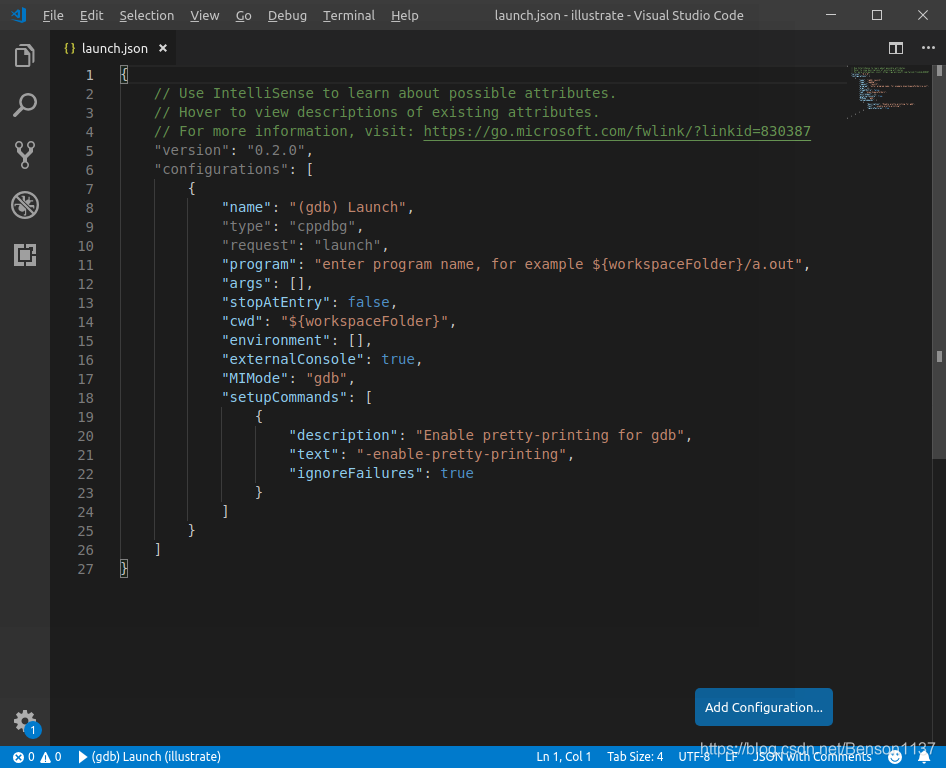The height and width of the screenshot is (768, 946).
Task: Select the launch.json editor tab
Action: click(113, 48)
